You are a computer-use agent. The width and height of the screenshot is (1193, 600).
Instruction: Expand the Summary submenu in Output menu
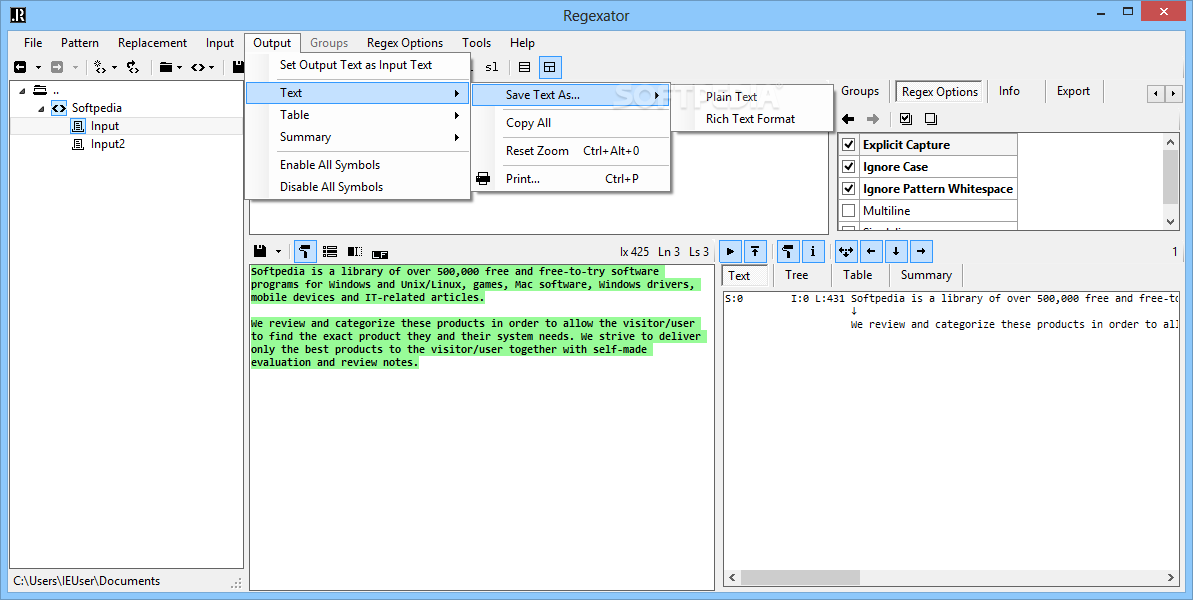click(358, 137)
